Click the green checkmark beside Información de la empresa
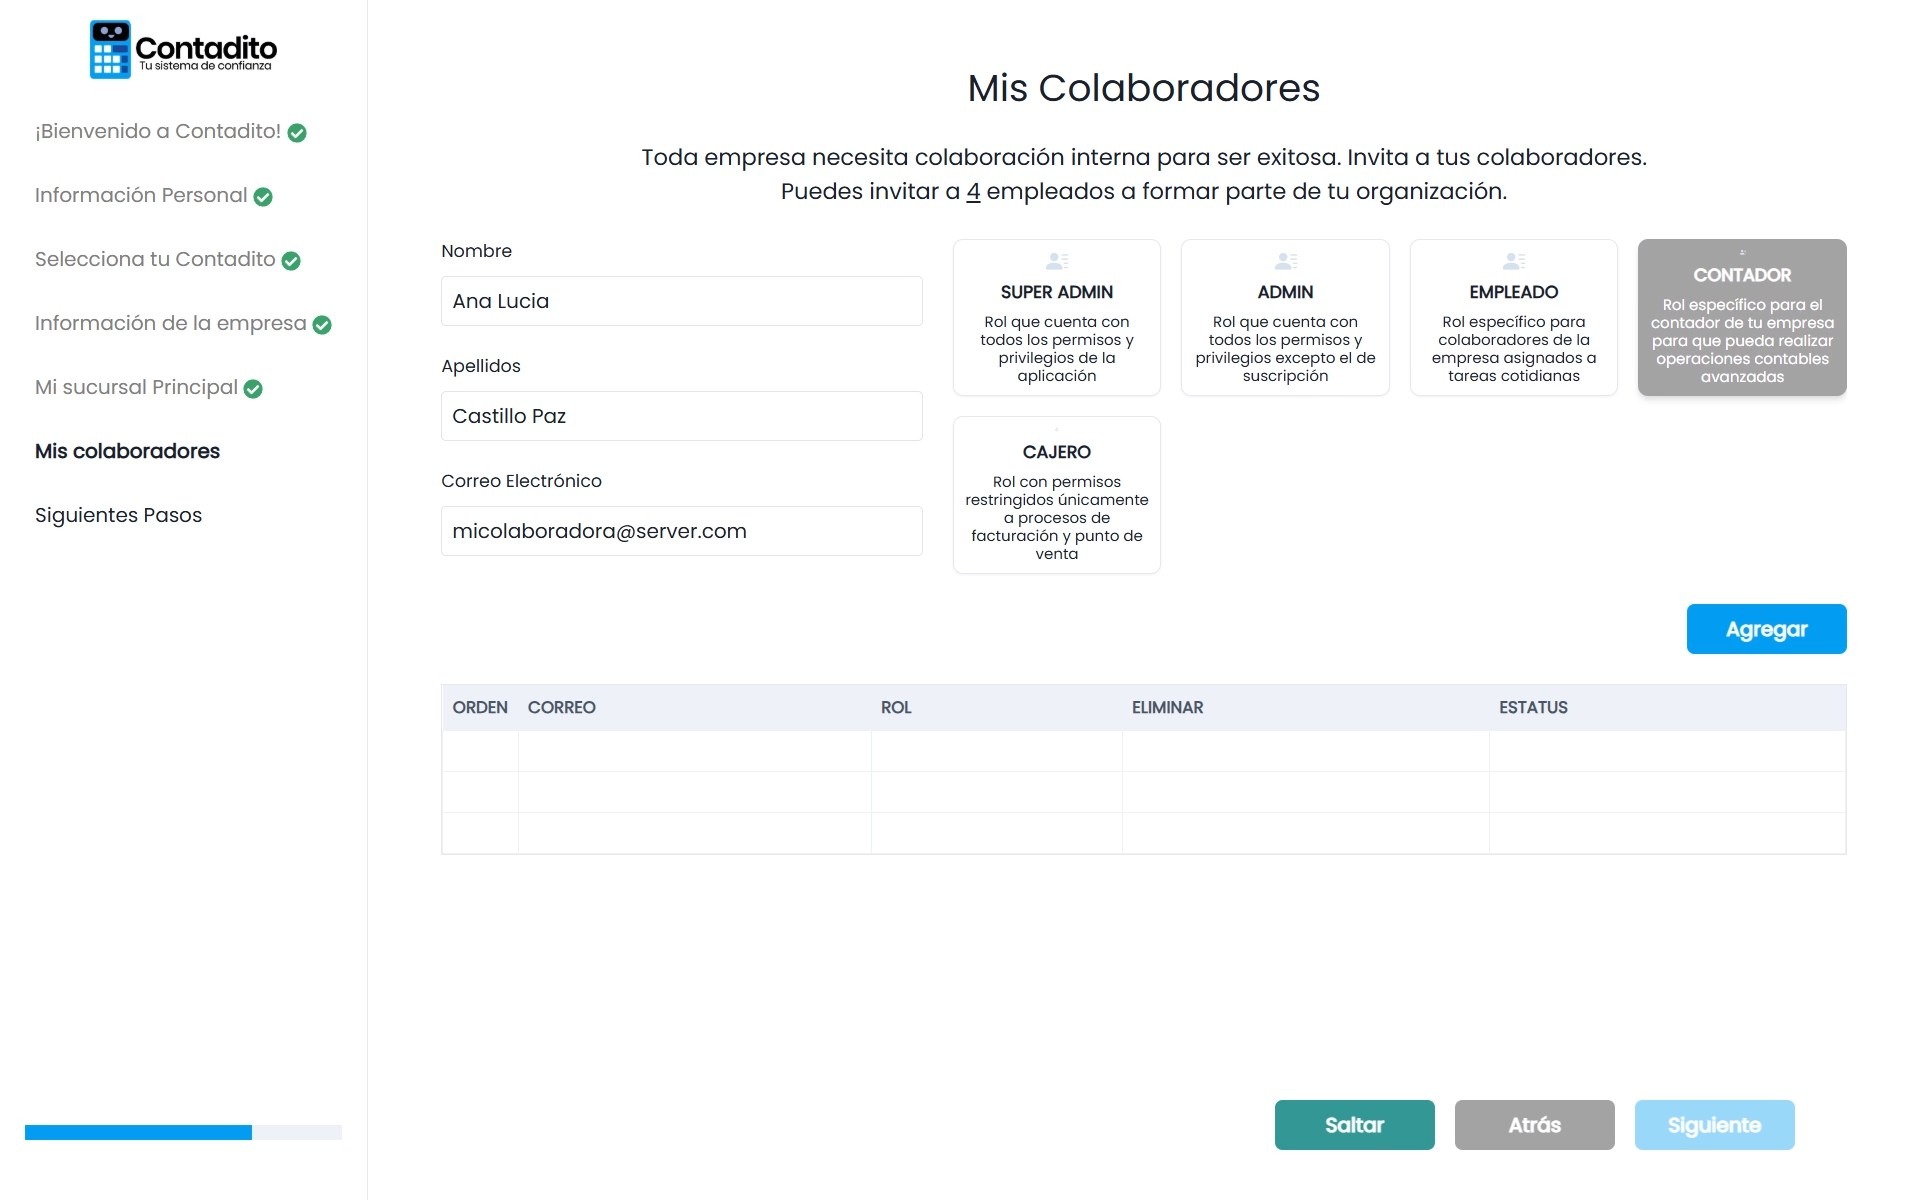 click(x=322, y=325)
